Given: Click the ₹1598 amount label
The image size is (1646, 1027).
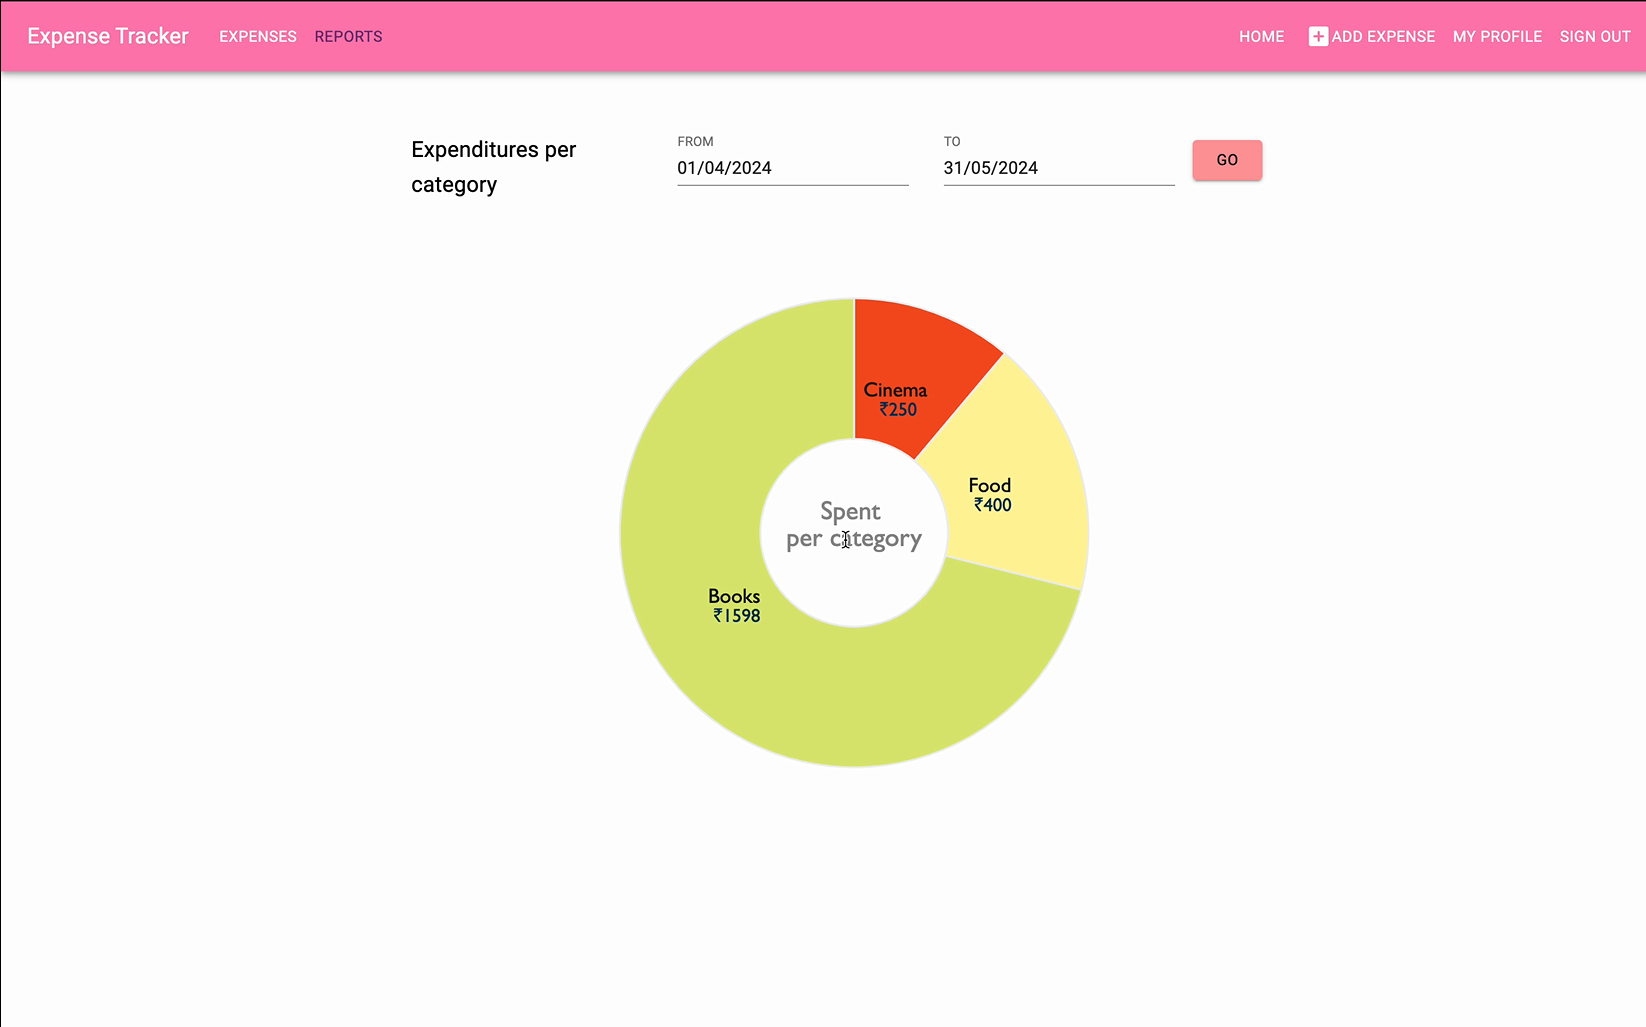Looking at the screenshot, I should coord(736,616).
